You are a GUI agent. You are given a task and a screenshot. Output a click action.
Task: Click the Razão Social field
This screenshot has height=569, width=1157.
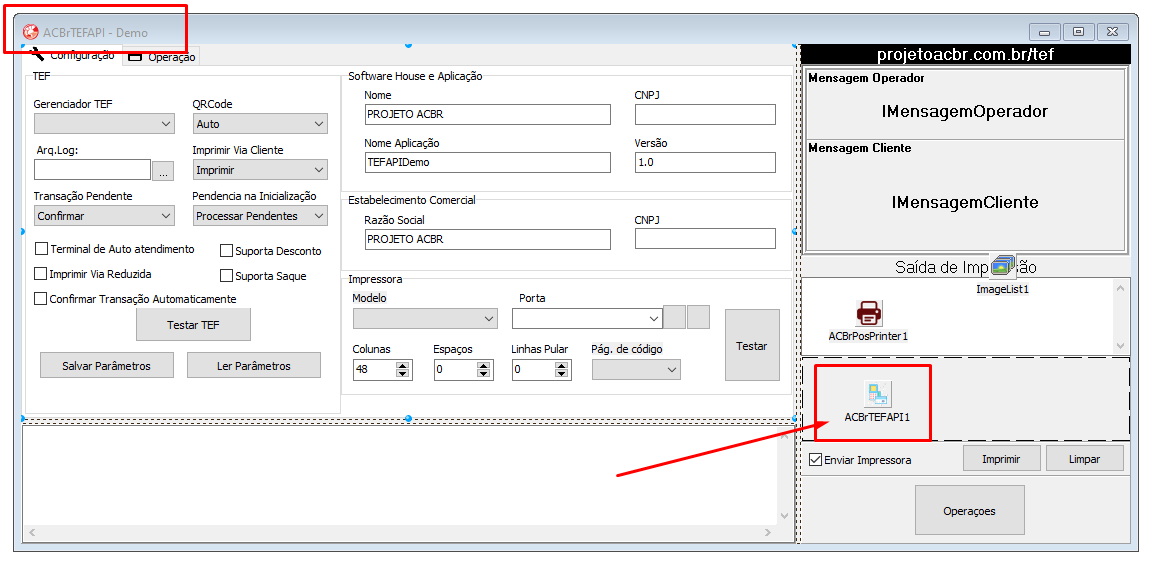[488, 239]
